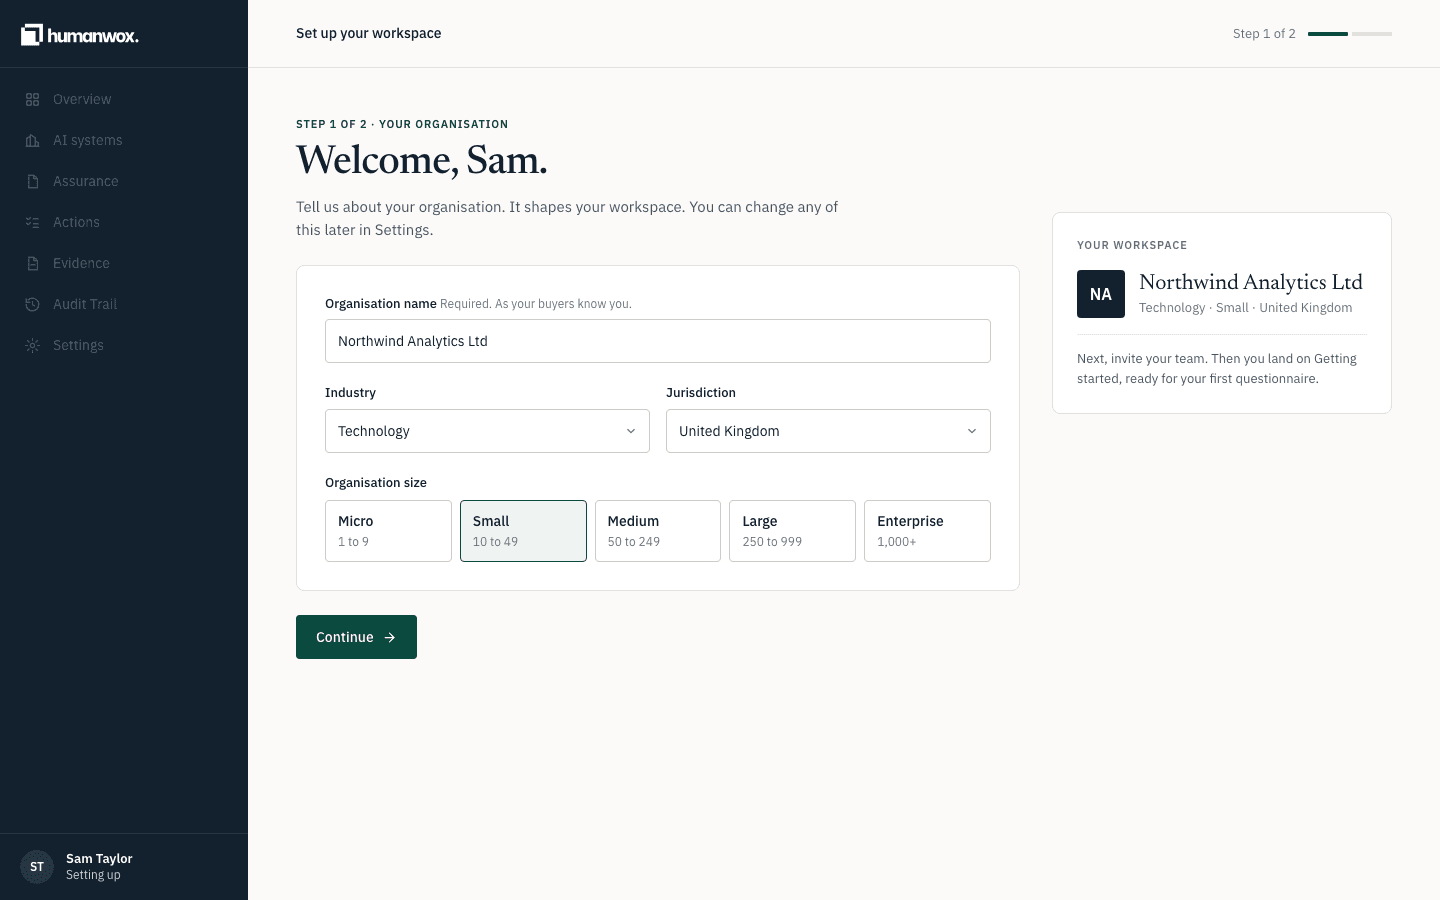Open the Assurance section
Screen dimensions: 1440x900
[x=124, y=181]
